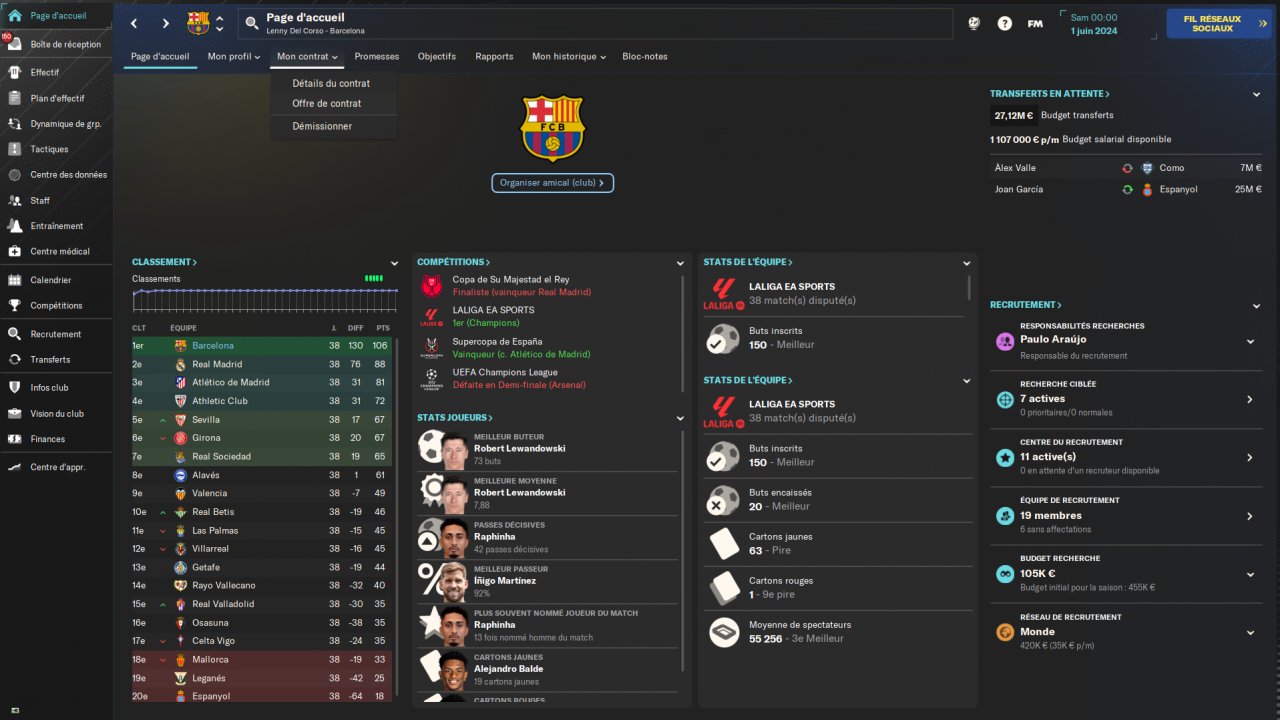
Task: Expand the Budget recherche dropdown
Action: click(1250, 574)
